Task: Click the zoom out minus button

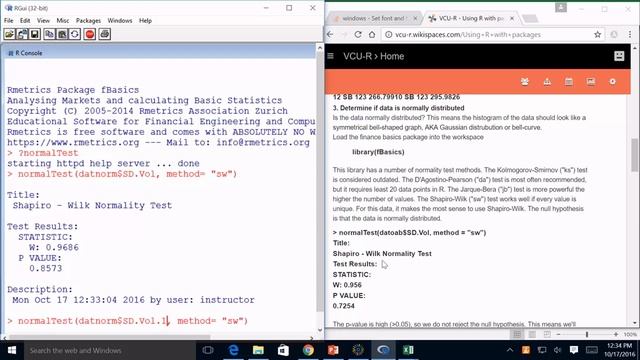Action: point(558,334)
